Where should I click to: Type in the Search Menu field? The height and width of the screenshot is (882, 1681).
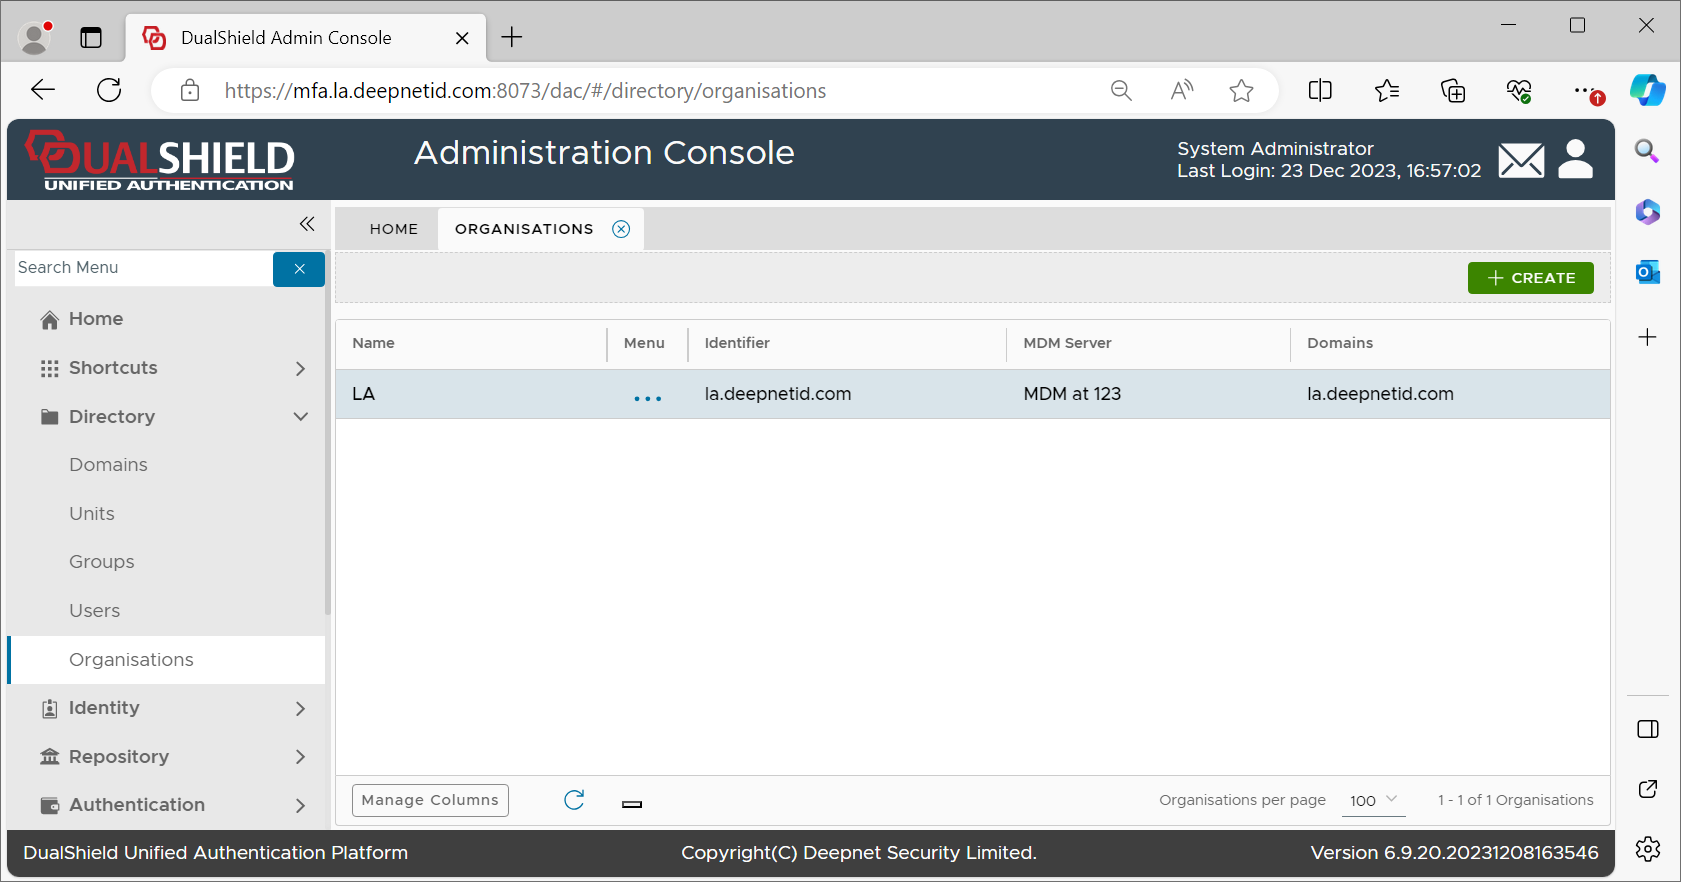(142, 268)
